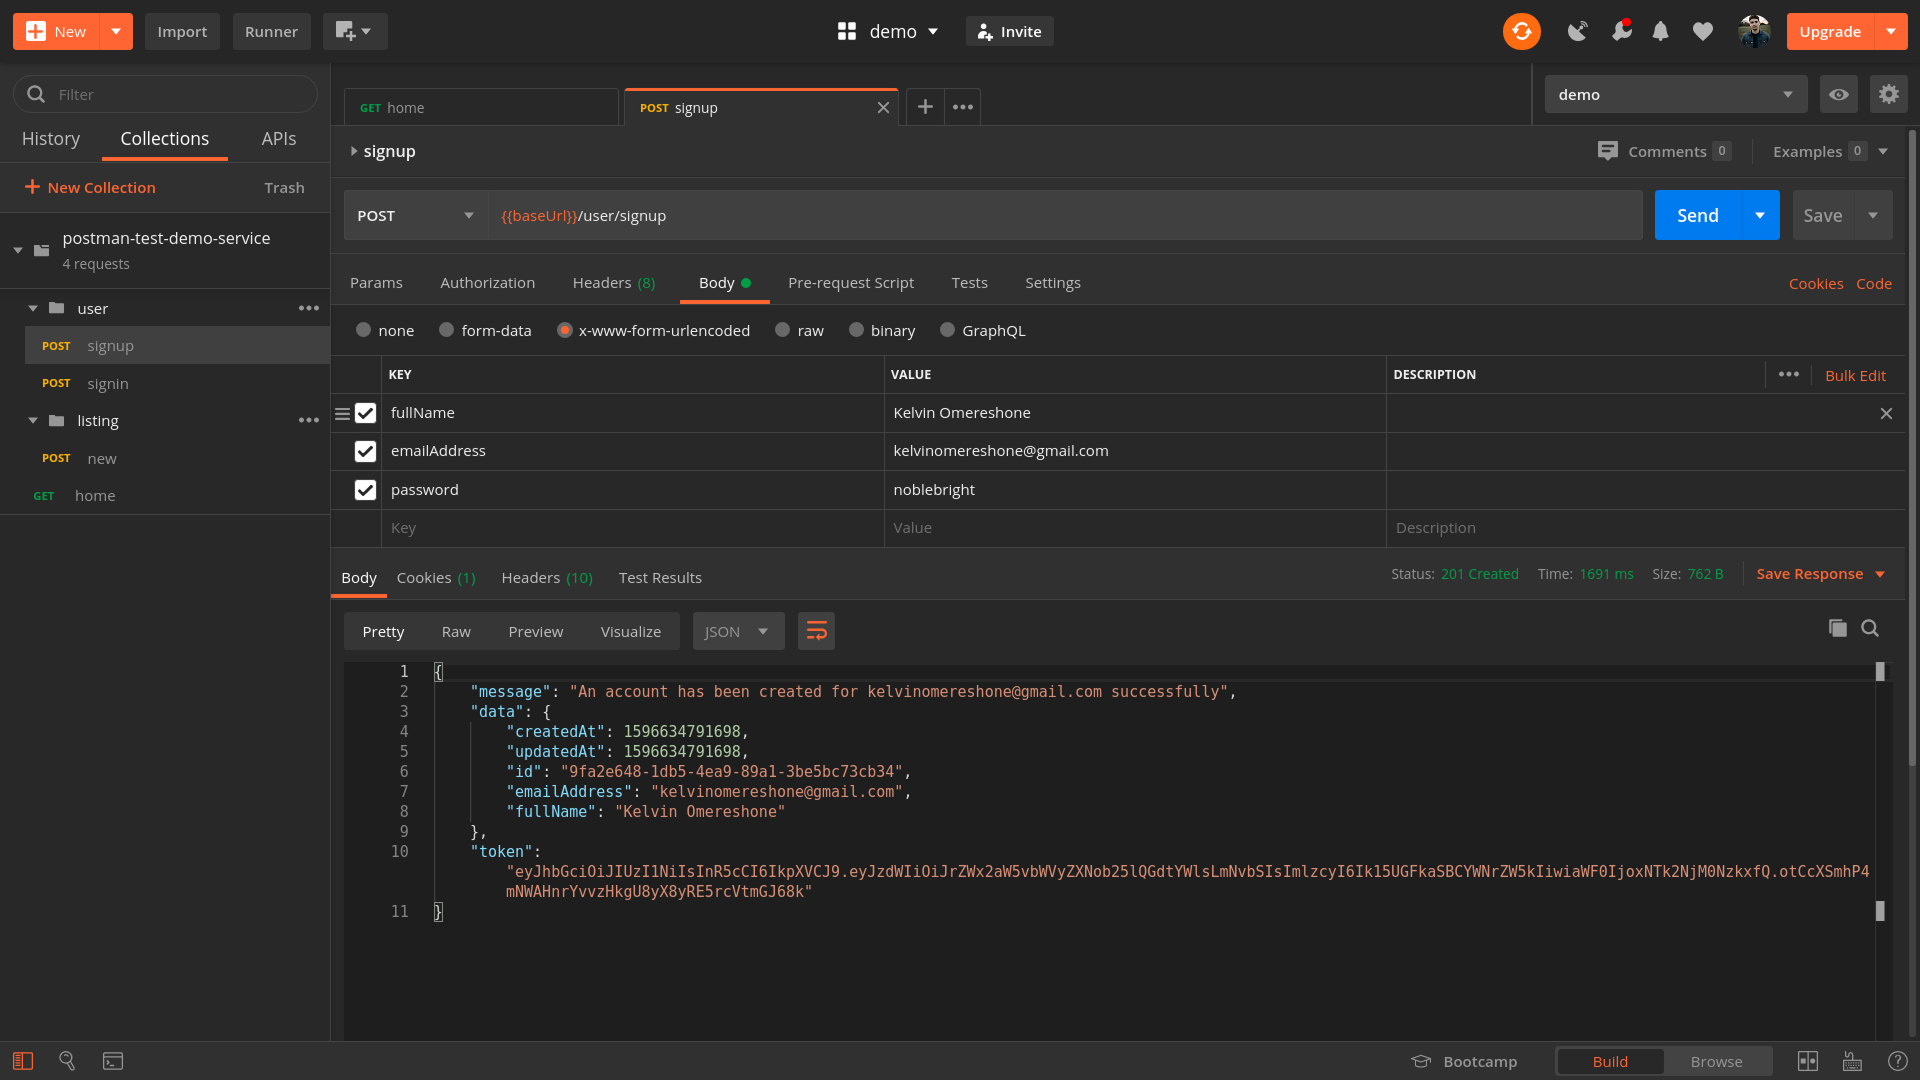The height and width of the screenshot is (1080, 1920).
Task: Switch to the Tests tab
Action: [x=969, y=283]
